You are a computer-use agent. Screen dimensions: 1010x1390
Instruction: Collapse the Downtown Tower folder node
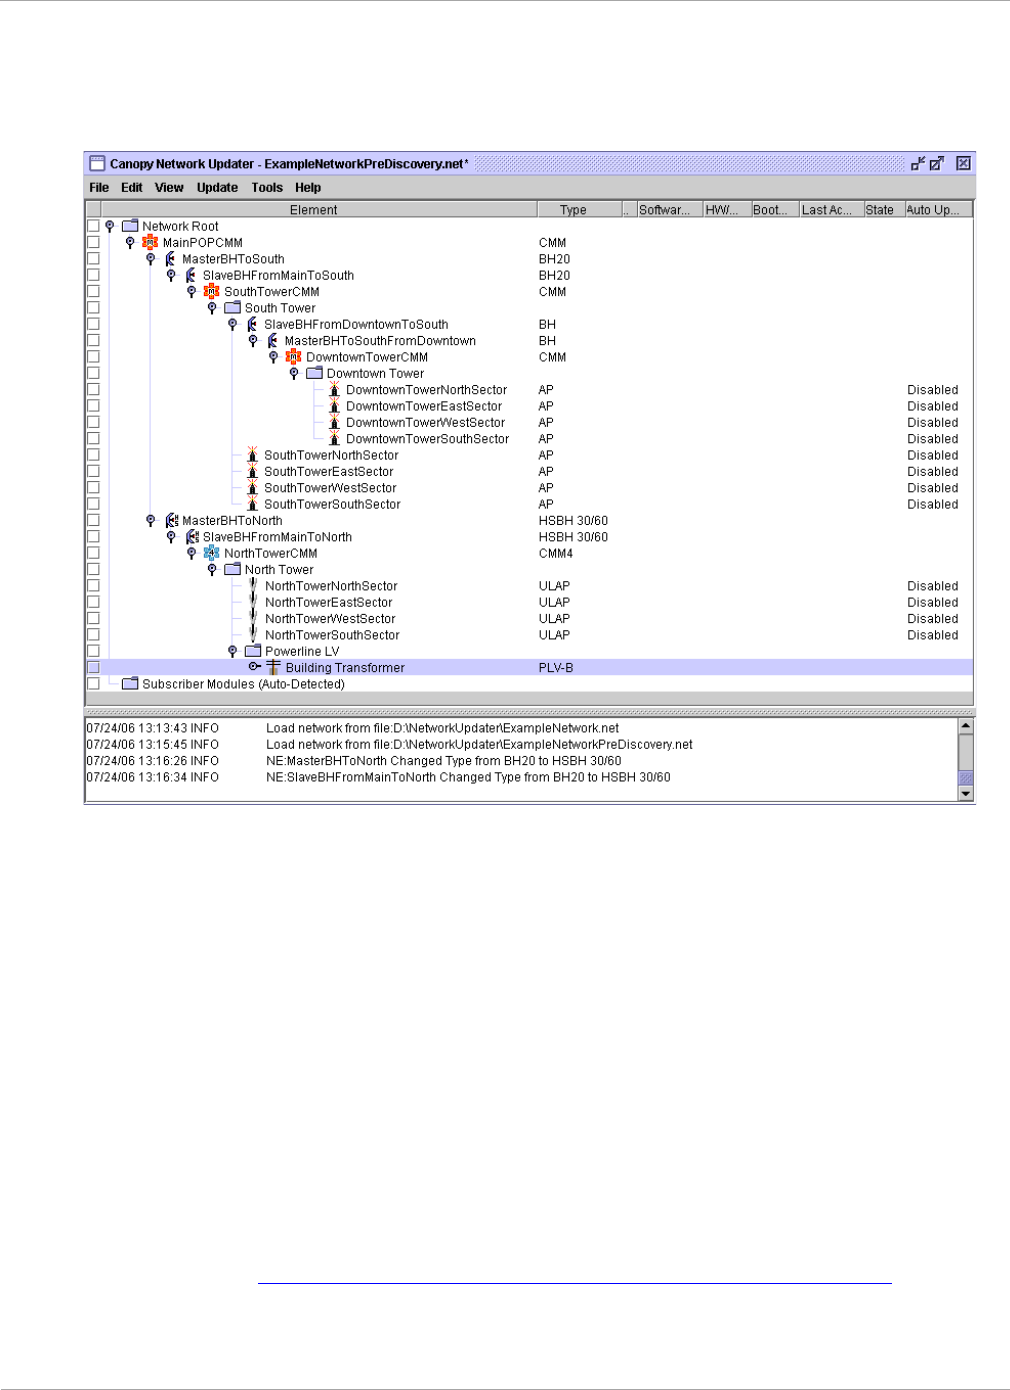click(294, 373)
